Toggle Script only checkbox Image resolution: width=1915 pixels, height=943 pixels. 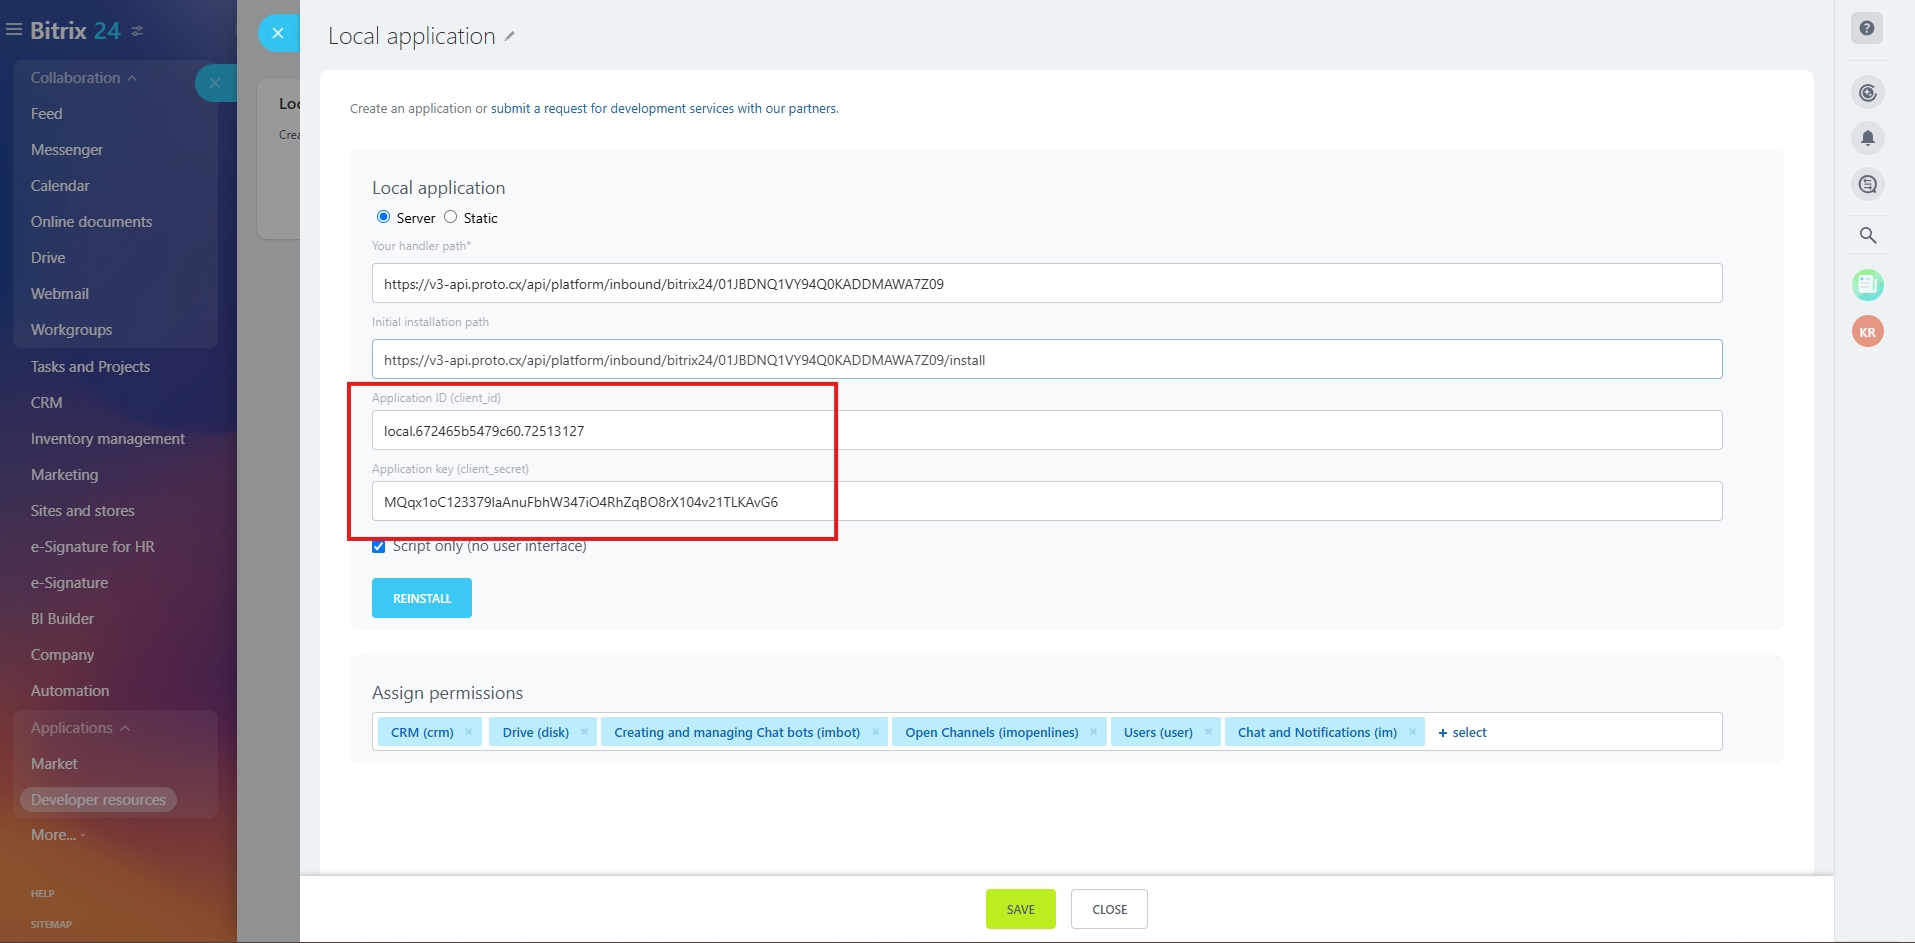tap(378, 546)
